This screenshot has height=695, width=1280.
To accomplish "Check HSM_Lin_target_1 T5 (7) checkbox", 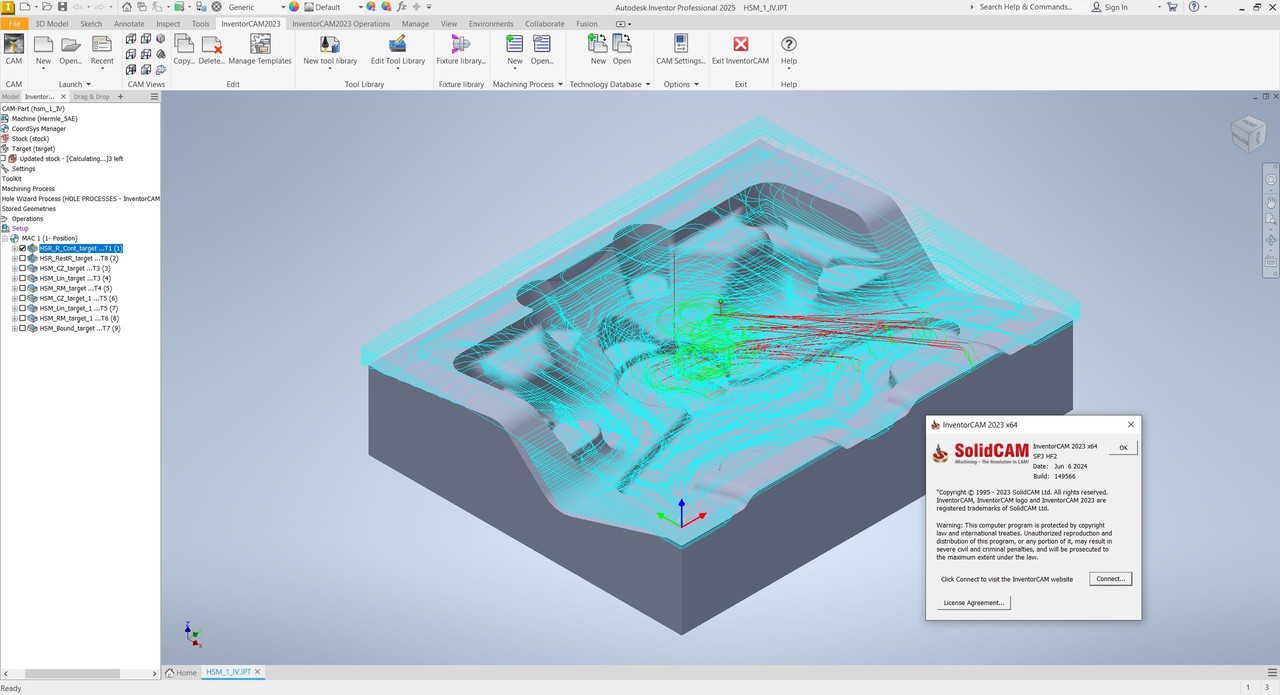I will coord(23,308).
